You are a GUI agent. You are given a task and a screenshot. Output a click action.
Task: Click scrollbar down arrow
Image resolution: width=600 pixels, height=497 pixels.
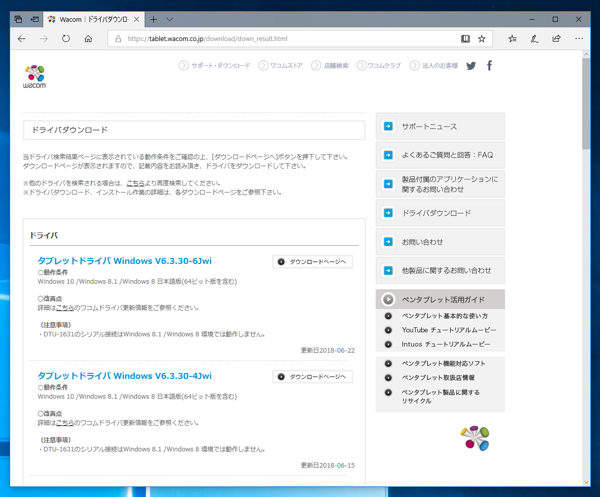586,482
